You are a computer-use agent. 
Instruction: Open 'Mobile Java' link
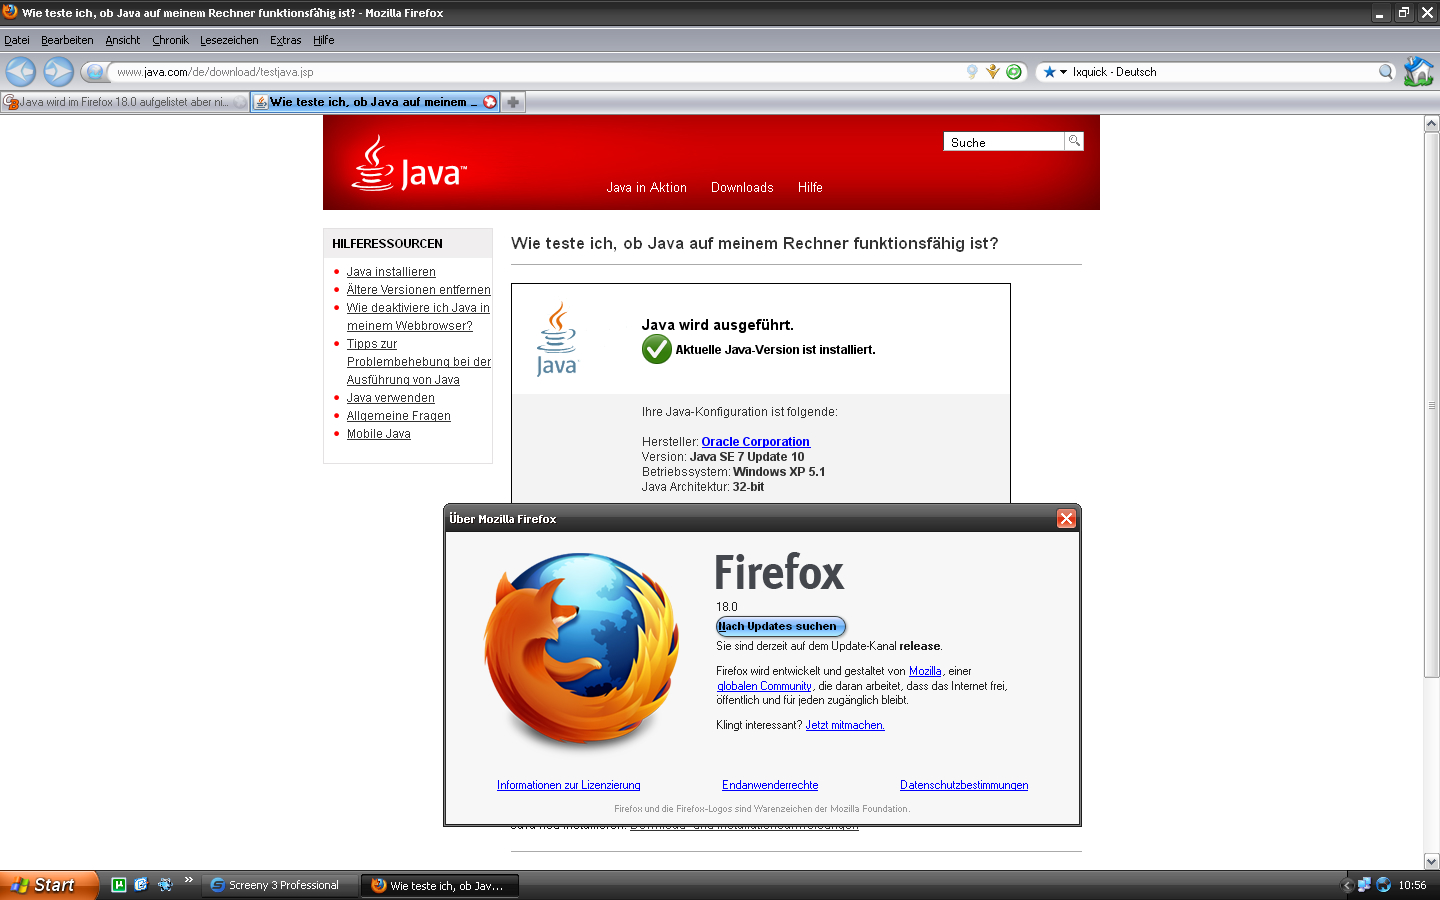[x=378, y=434]
